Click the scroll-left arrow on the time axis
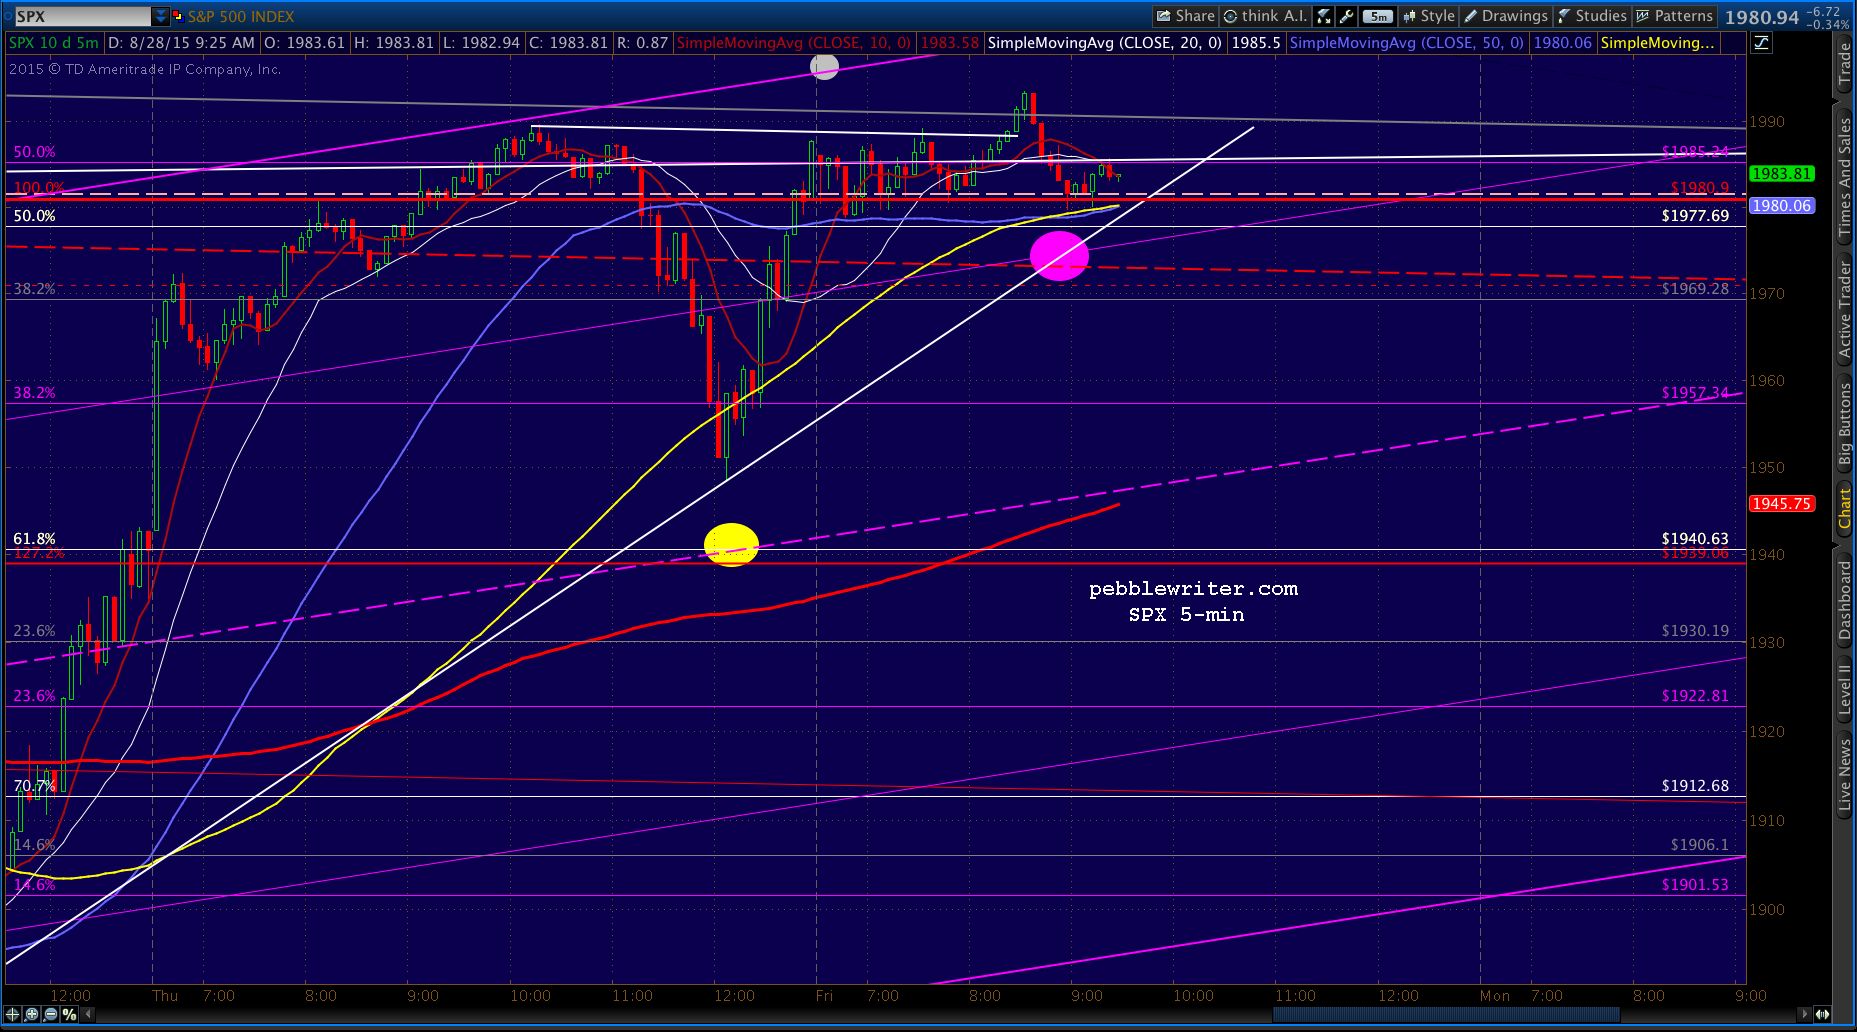Image resolution: width=1857 pixels, height=1032 pixels. (x=89, y=1014)
